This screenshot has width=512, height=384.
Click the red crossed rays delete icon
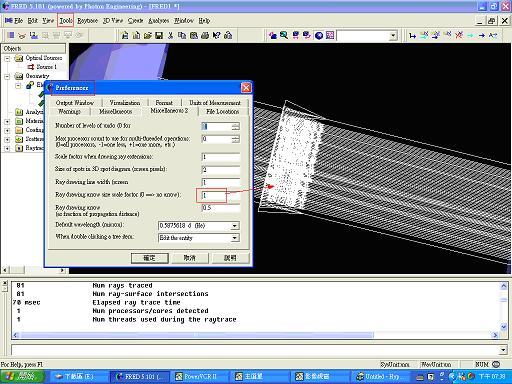click(459, 35)
